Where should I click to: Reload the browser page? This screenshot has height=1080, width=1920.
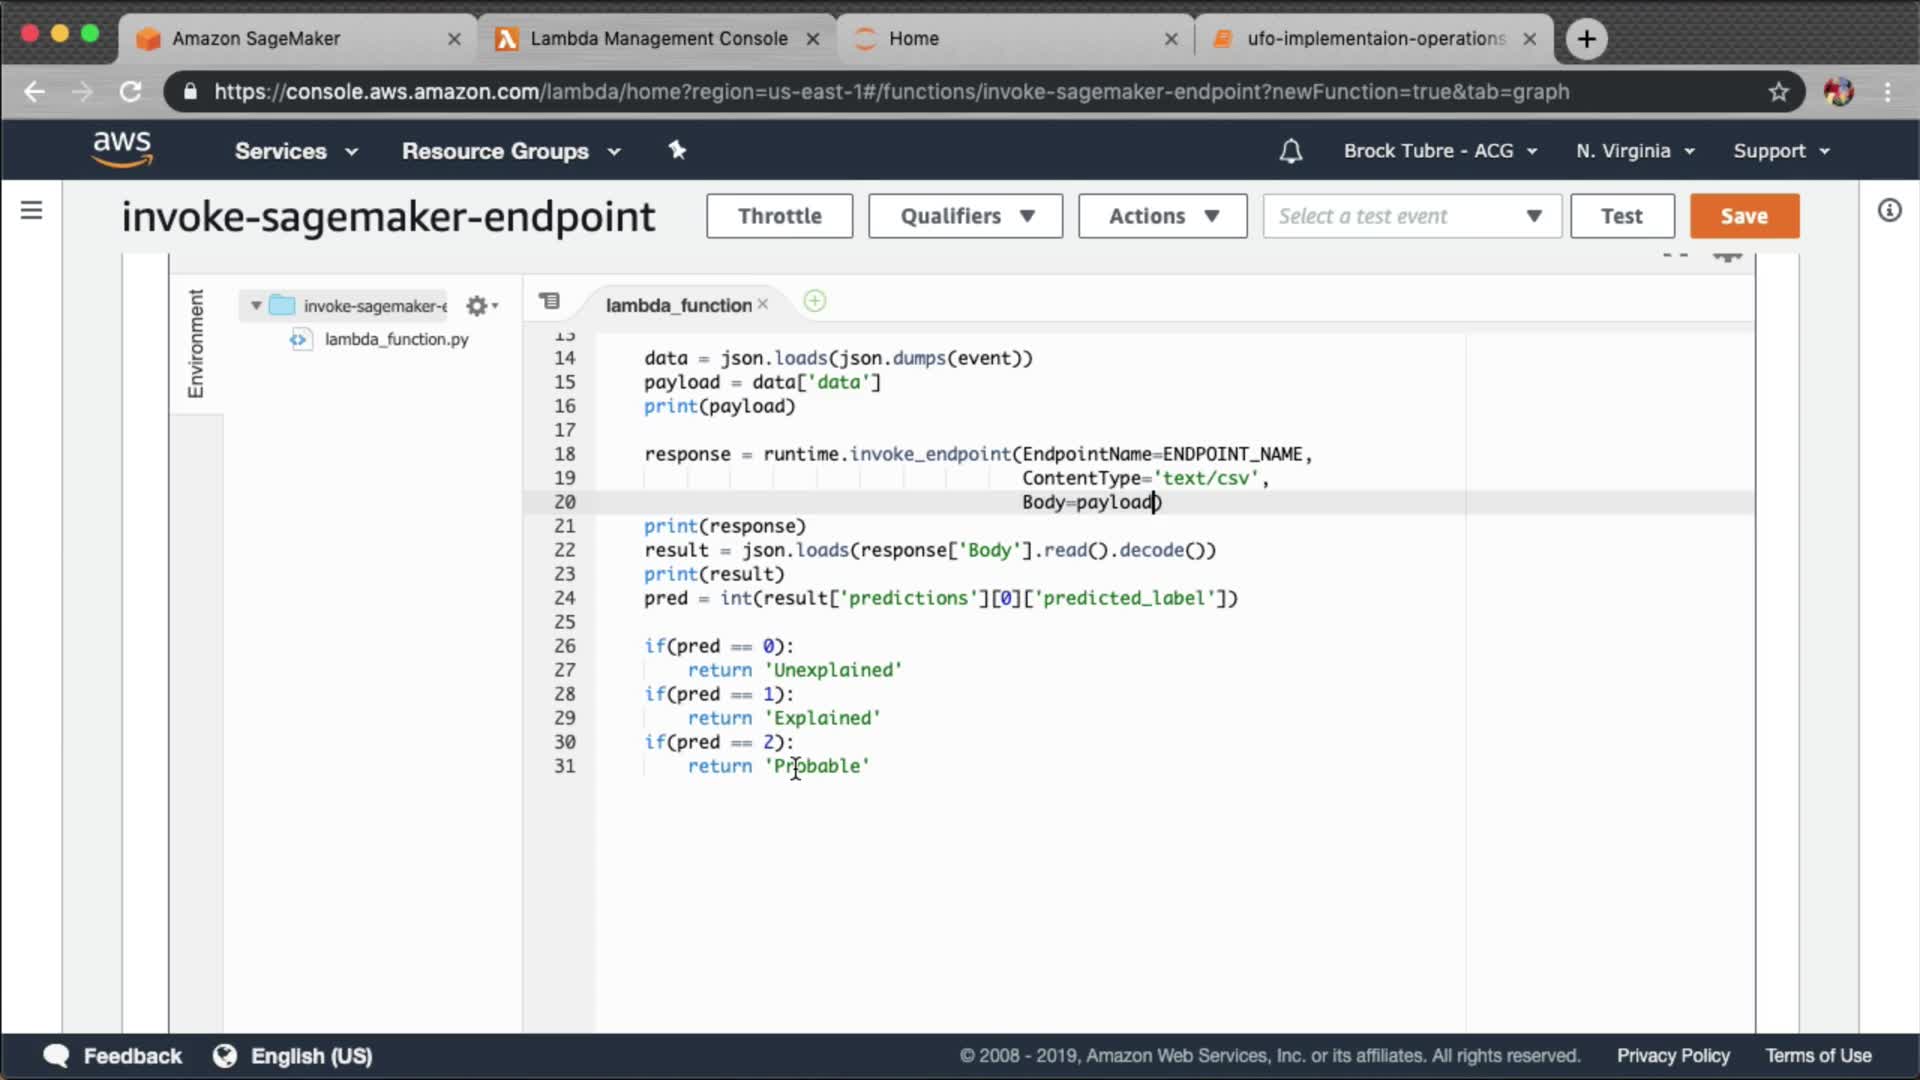tap(130, 92)
